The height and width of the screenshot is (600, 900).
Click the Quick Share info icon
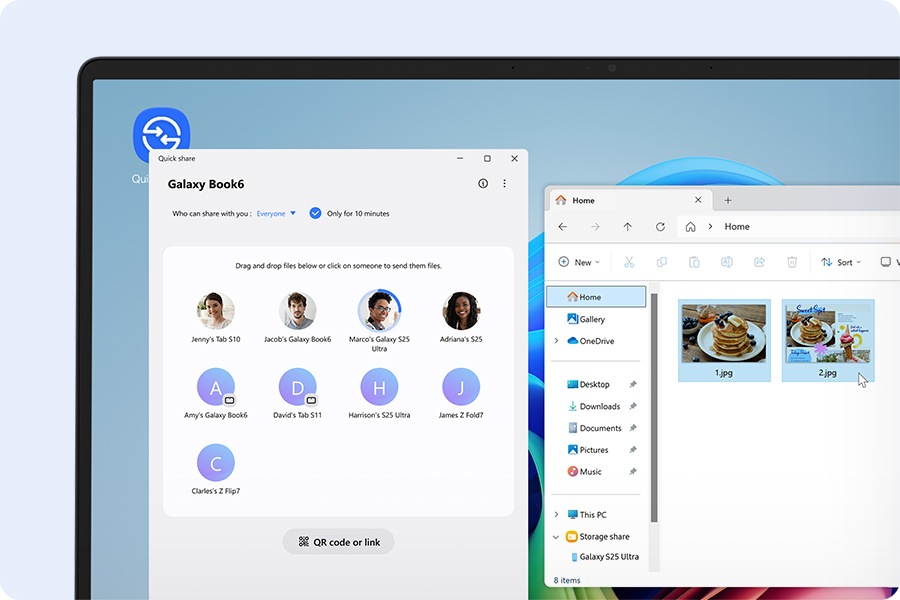coord(483,184)
